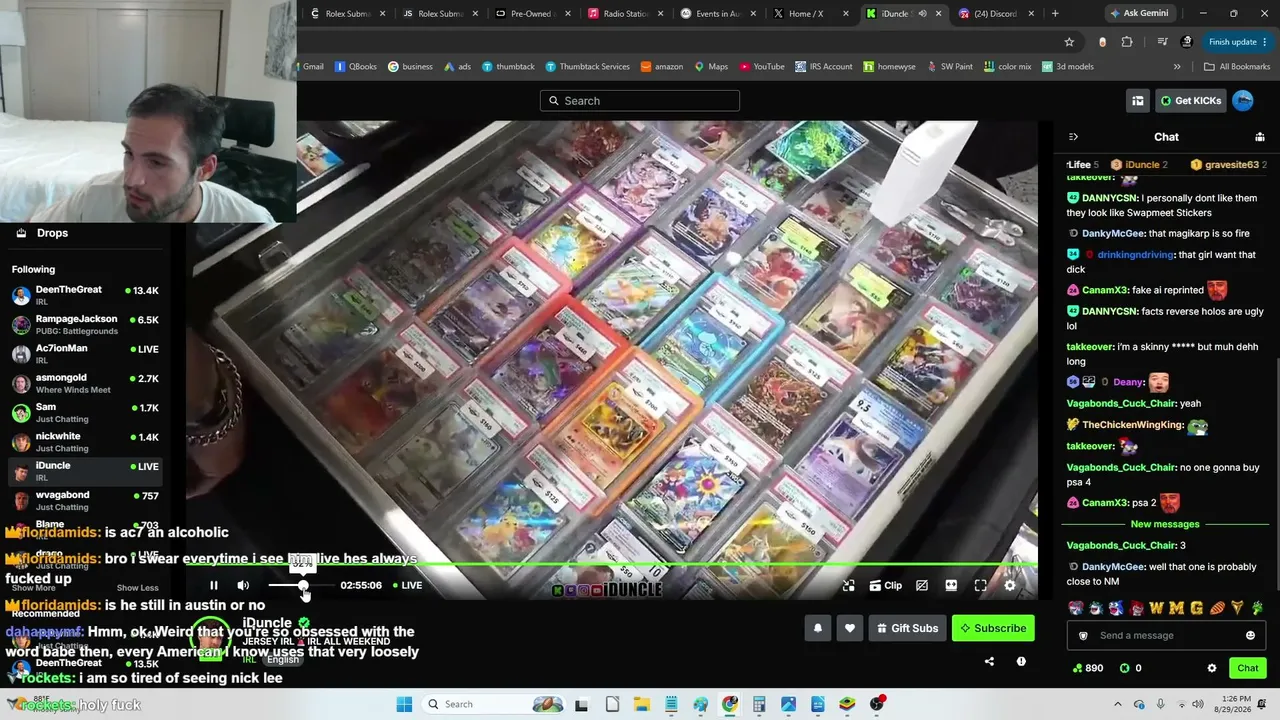Open the Clip creation tool
Image resolution: width=1280 pixels, height=720 pixels.
pyautogui.click(x=885, y=586)
